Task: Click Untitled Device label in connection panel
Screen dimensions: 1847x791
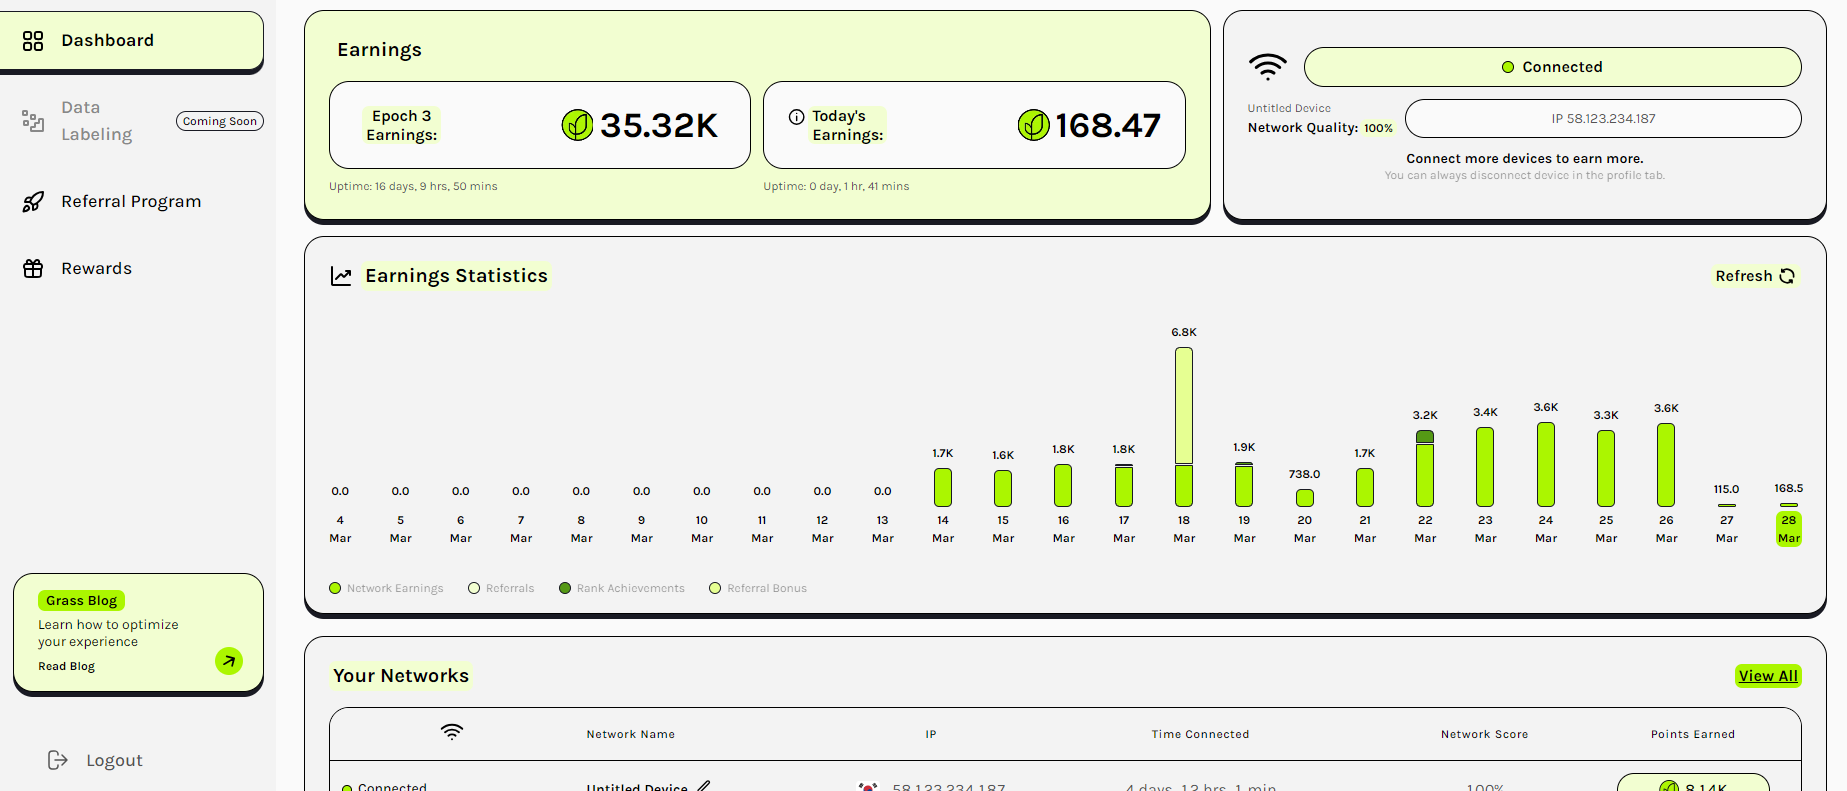Action: click(x=1289, y=109)
